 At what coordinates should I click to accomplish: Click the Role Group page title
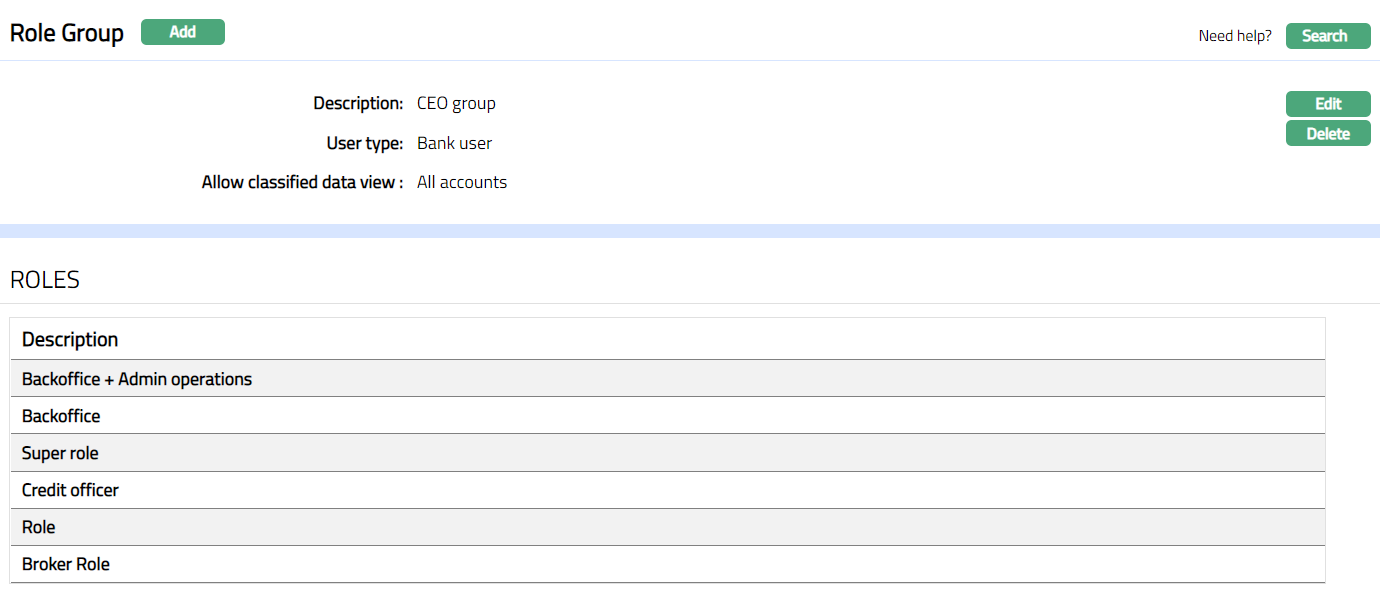[67, 33]
